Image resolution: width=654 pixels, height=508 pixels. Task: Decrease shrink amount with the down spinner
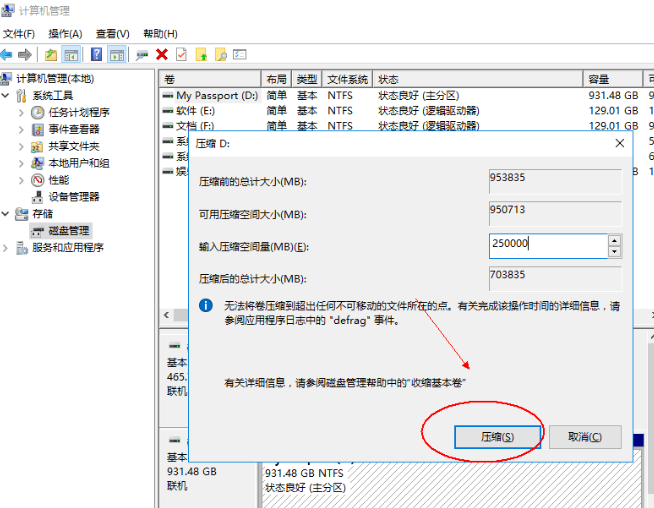point(614,250)
